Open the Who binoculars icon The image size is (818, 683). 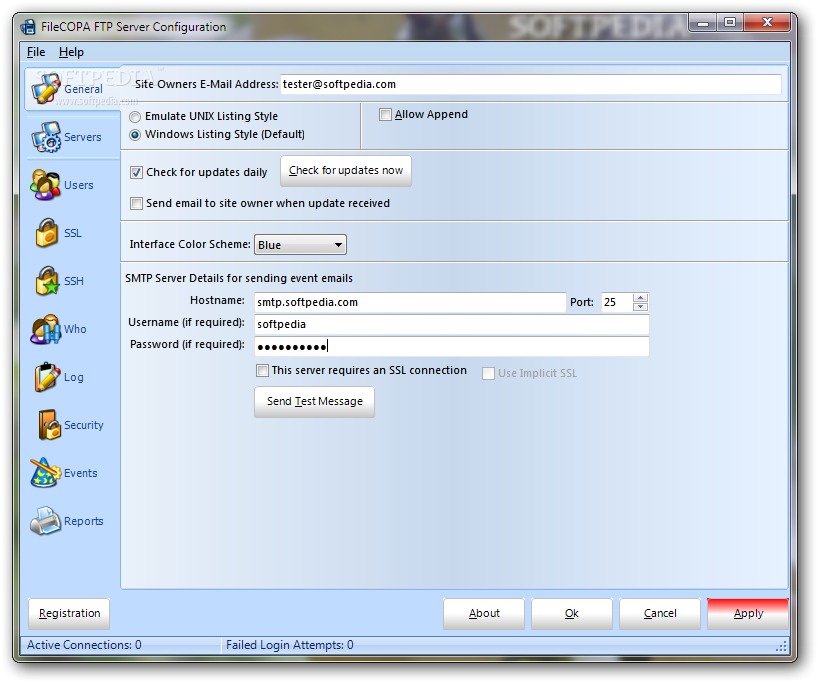tap(45, 329)
